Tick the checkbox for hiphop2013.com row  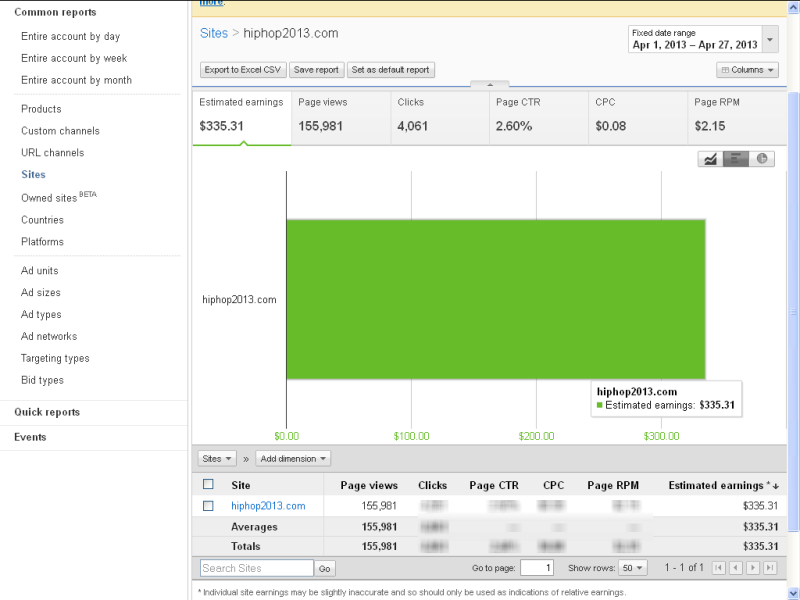pos(208,506)
